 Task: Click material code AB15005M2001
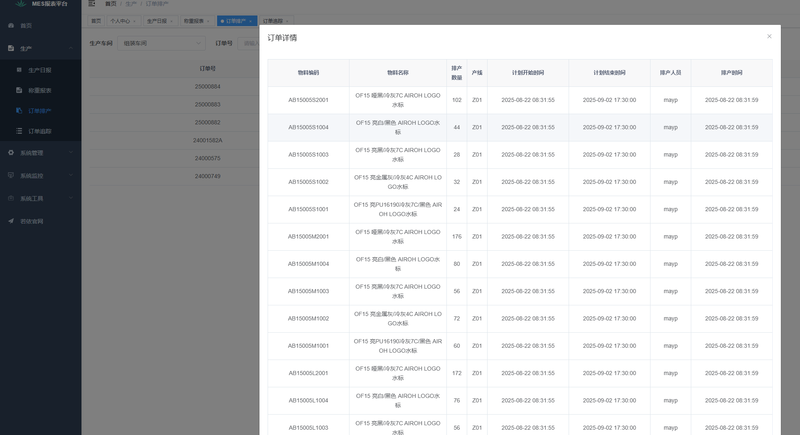[308, 237]
